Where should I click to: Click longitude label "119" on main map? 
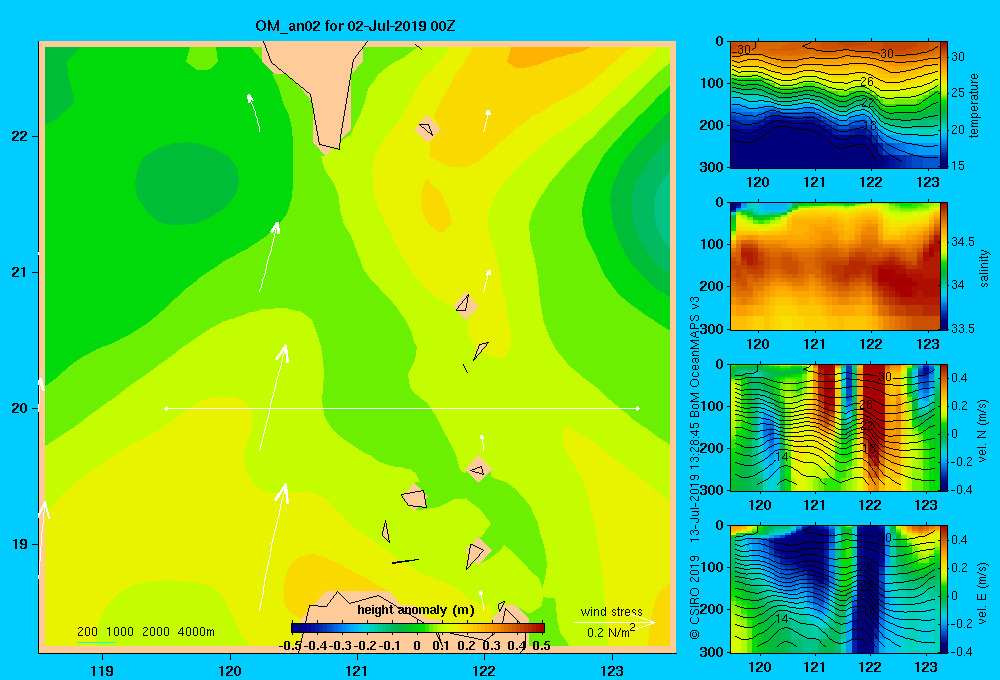[x=102, y=670]
